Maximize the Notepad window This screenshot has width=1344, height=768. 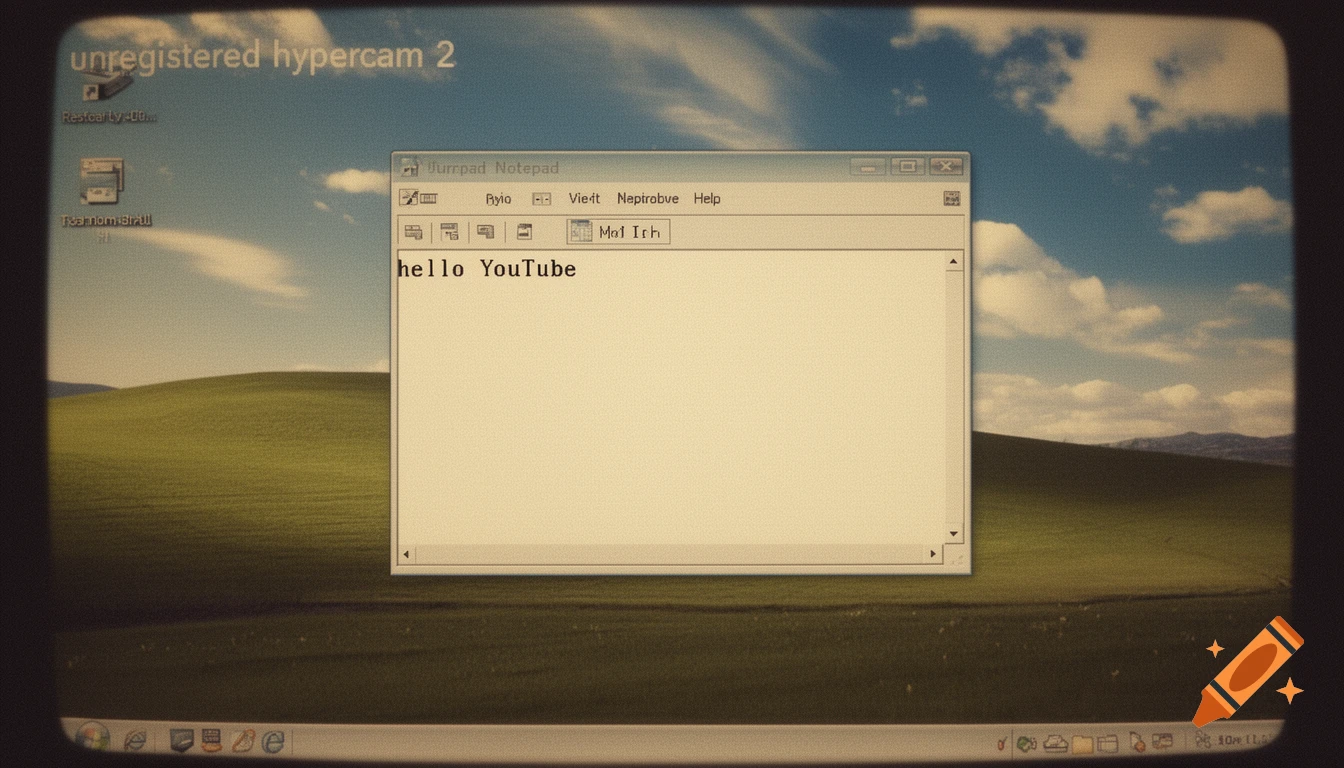coord(907,167)
